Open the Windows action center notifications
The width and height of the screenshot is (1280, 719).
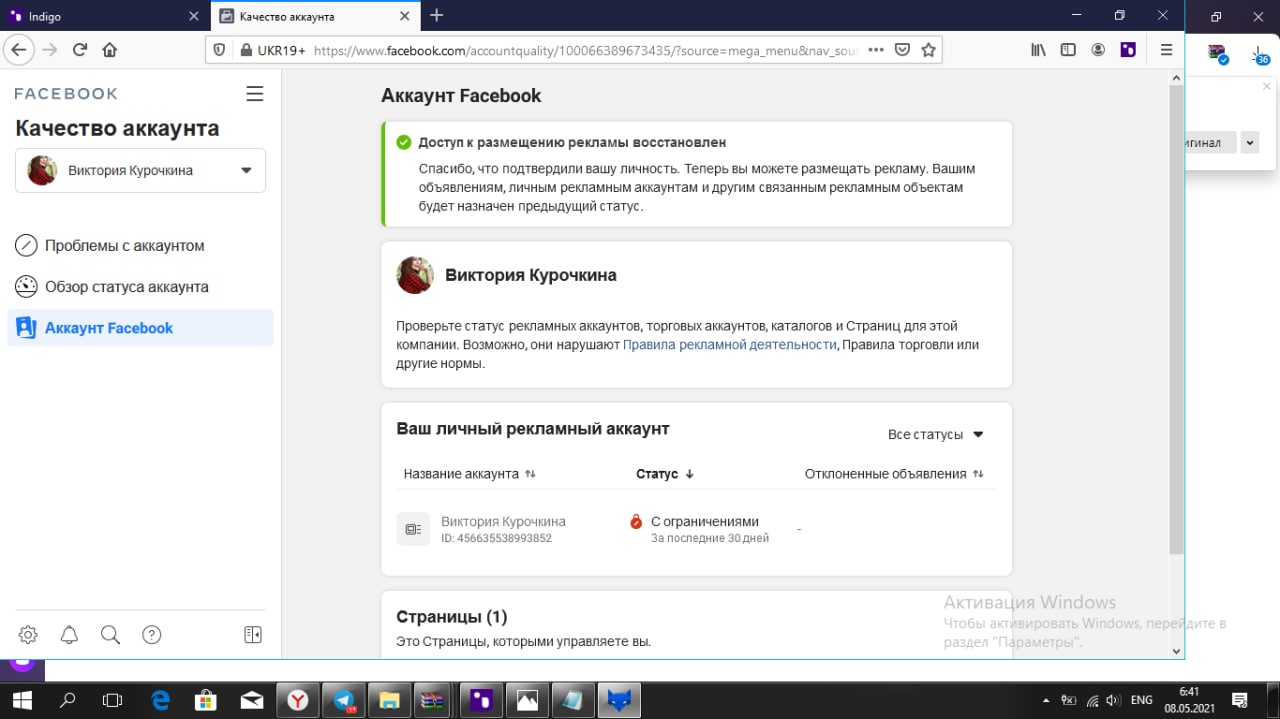(x=1239, y=699)
